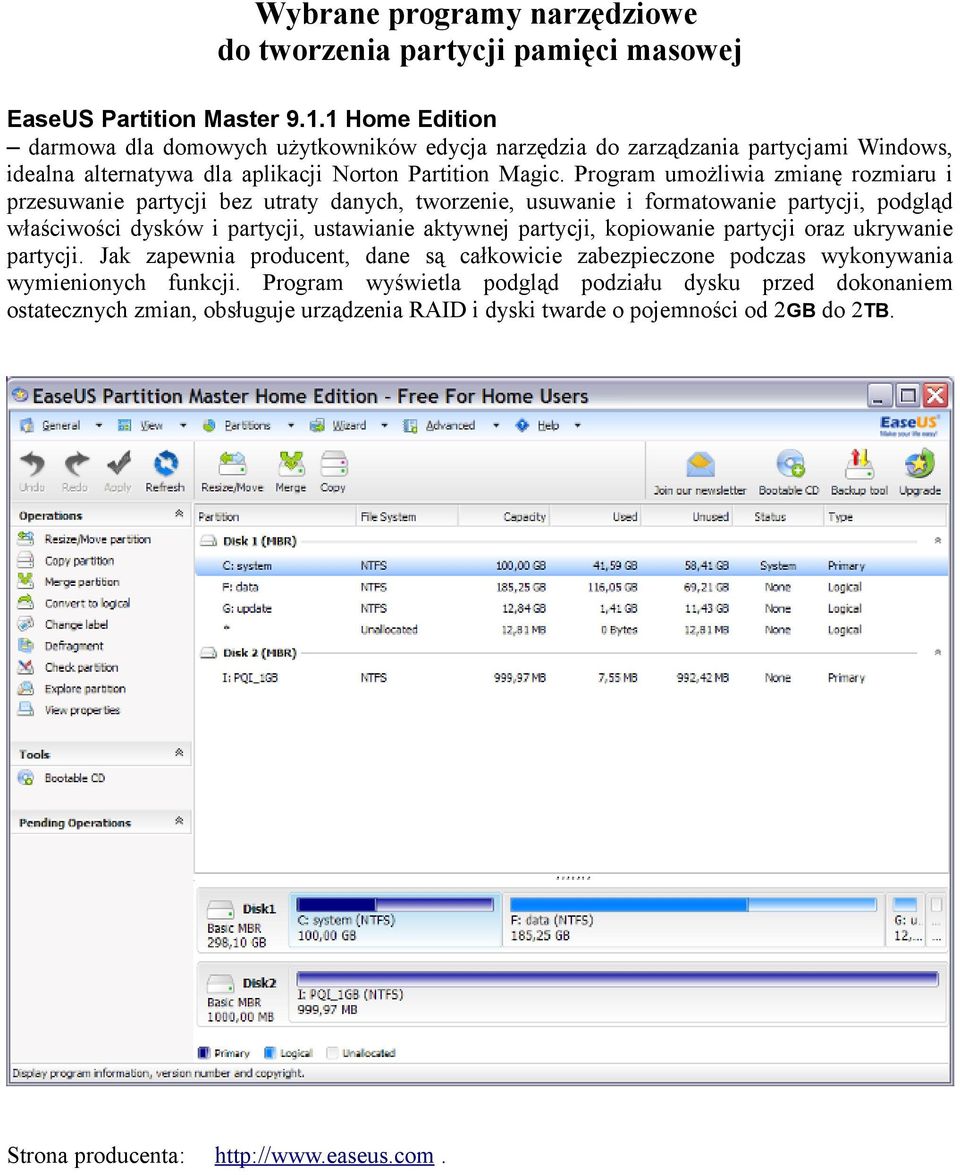Sort by File System column header

coord(406,517)
